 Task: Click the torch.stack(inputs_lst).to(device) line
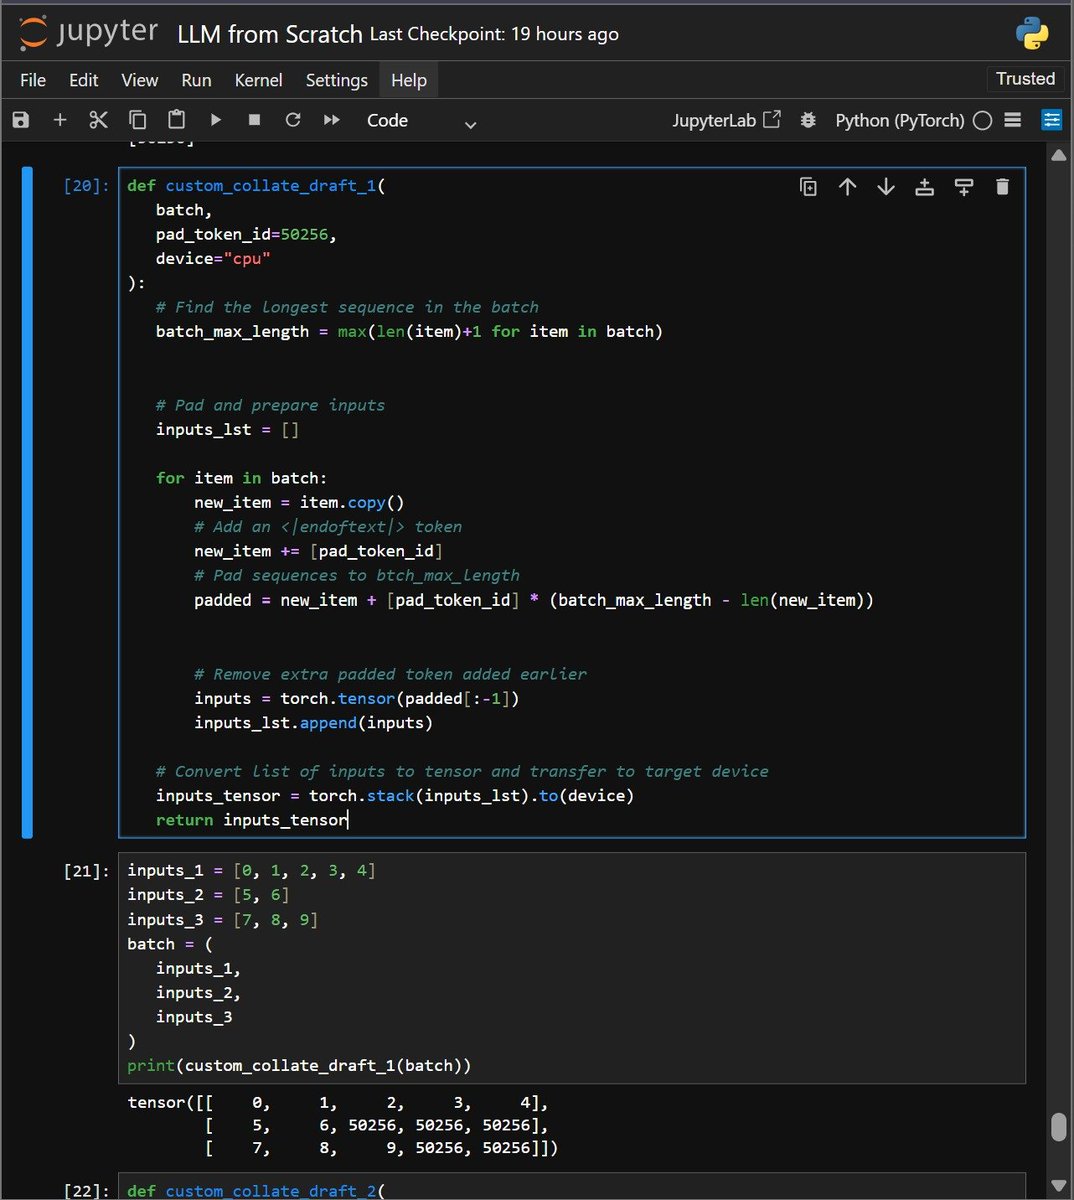(395, 796)
